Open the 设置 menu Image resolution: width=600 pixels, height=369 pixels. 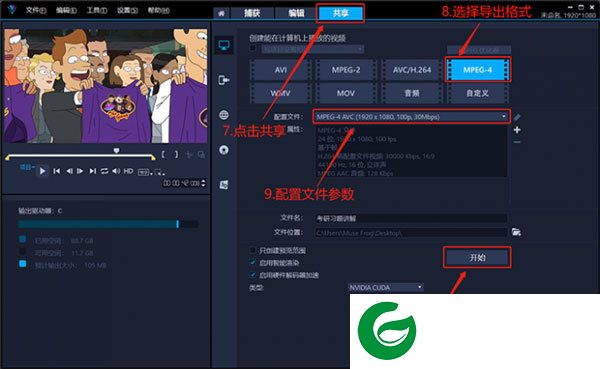tap(127, 10)
